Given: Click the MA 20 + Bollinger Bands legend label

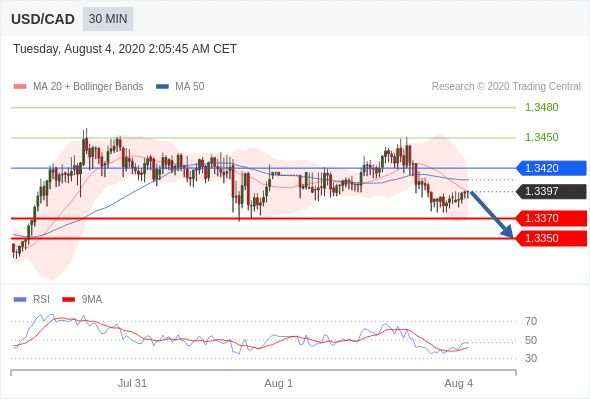Looking at the screenshot, I should pos(88,87).
